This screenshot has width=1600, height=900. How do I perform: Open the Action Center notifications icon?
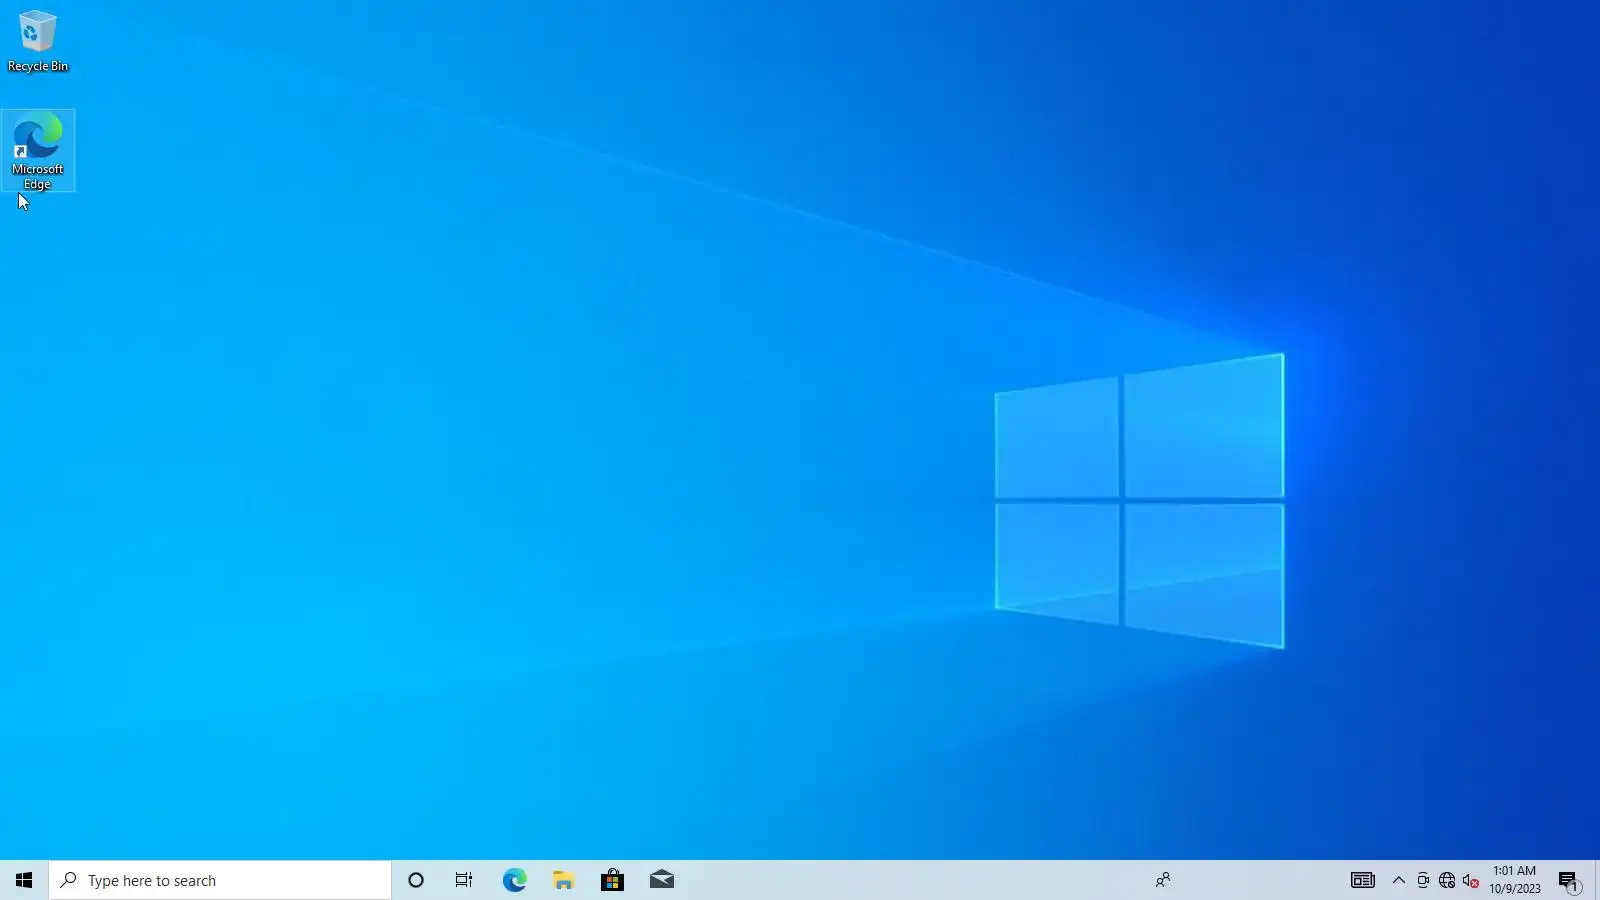(1569, 881)
